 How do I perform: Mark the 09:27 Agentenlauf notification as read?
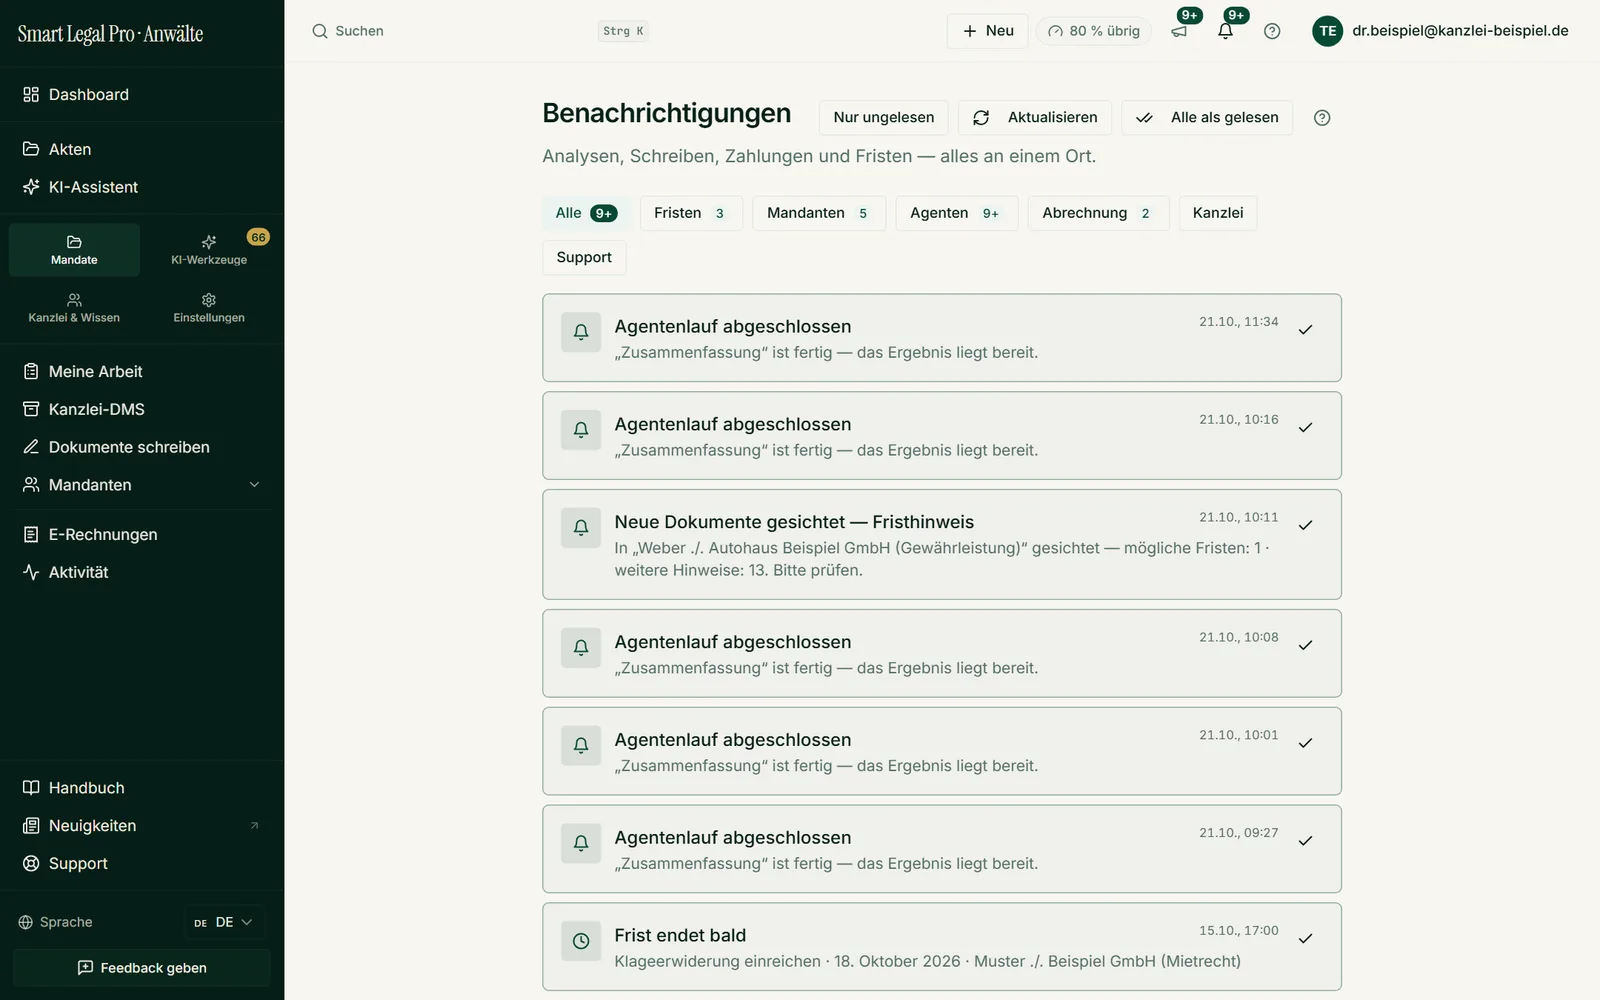1305,841
